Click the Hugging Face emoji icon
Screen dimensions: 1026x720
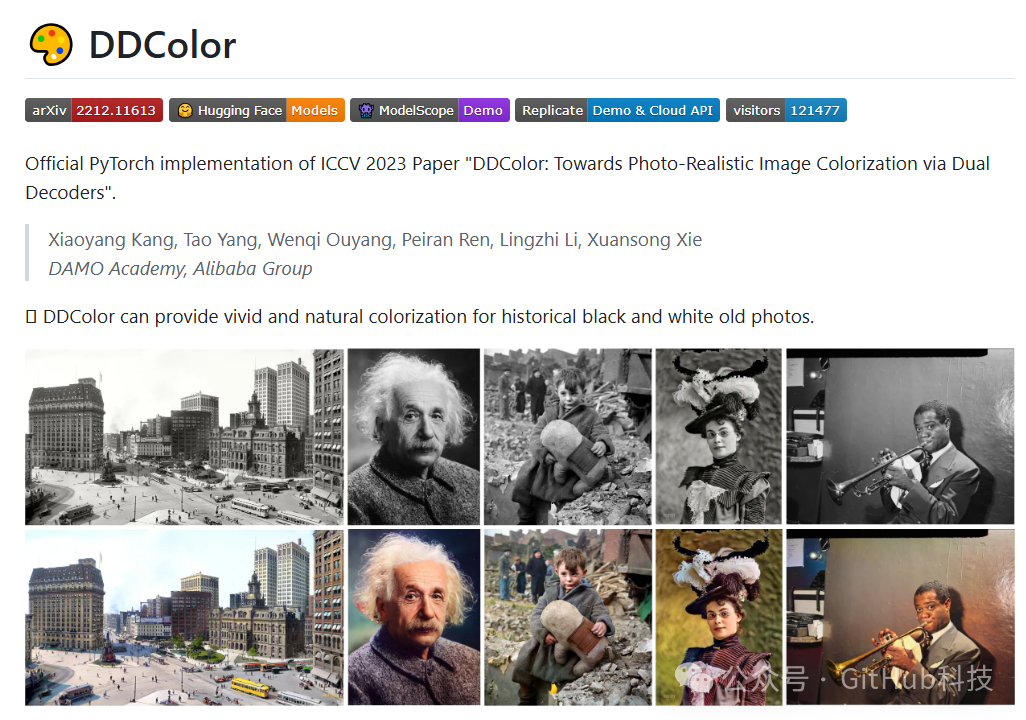point(185,110)
